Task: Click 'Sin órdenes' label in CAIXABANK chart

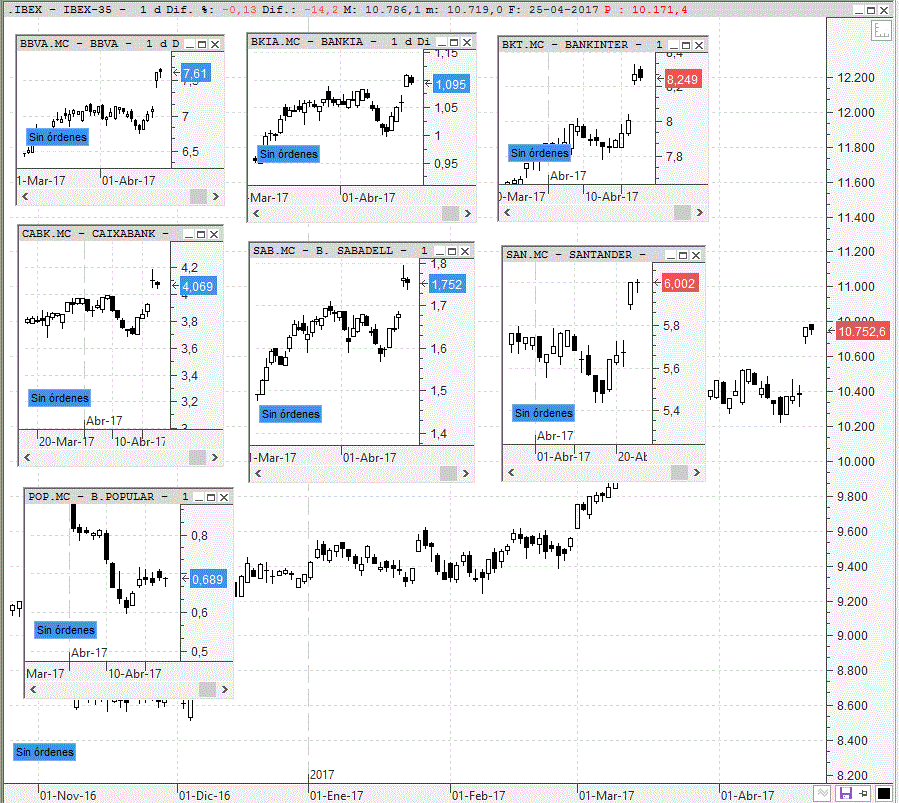Action: tap(60, 398)
